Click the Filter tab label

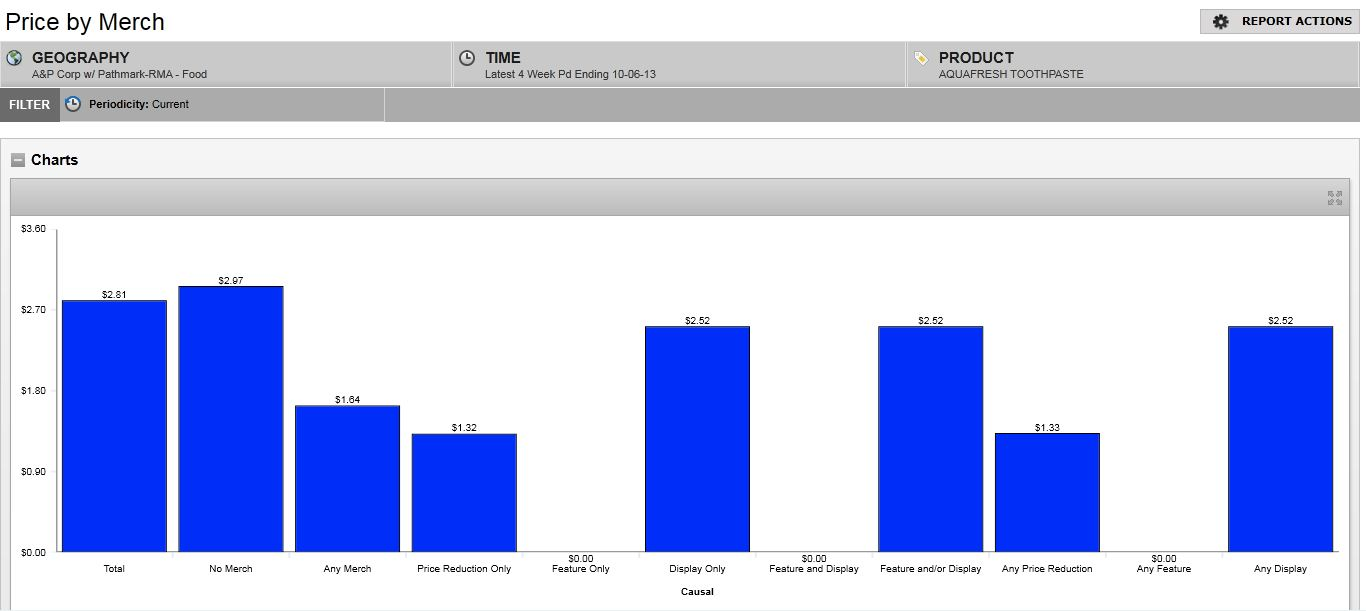pos(30,105)
